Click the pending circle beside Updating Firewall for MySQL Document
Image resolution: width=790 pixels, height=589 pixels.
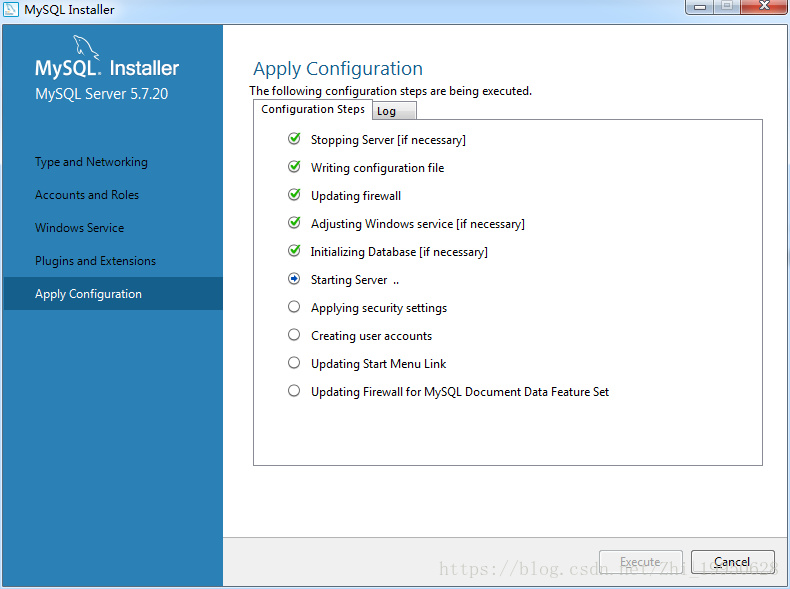coord(294,390)
